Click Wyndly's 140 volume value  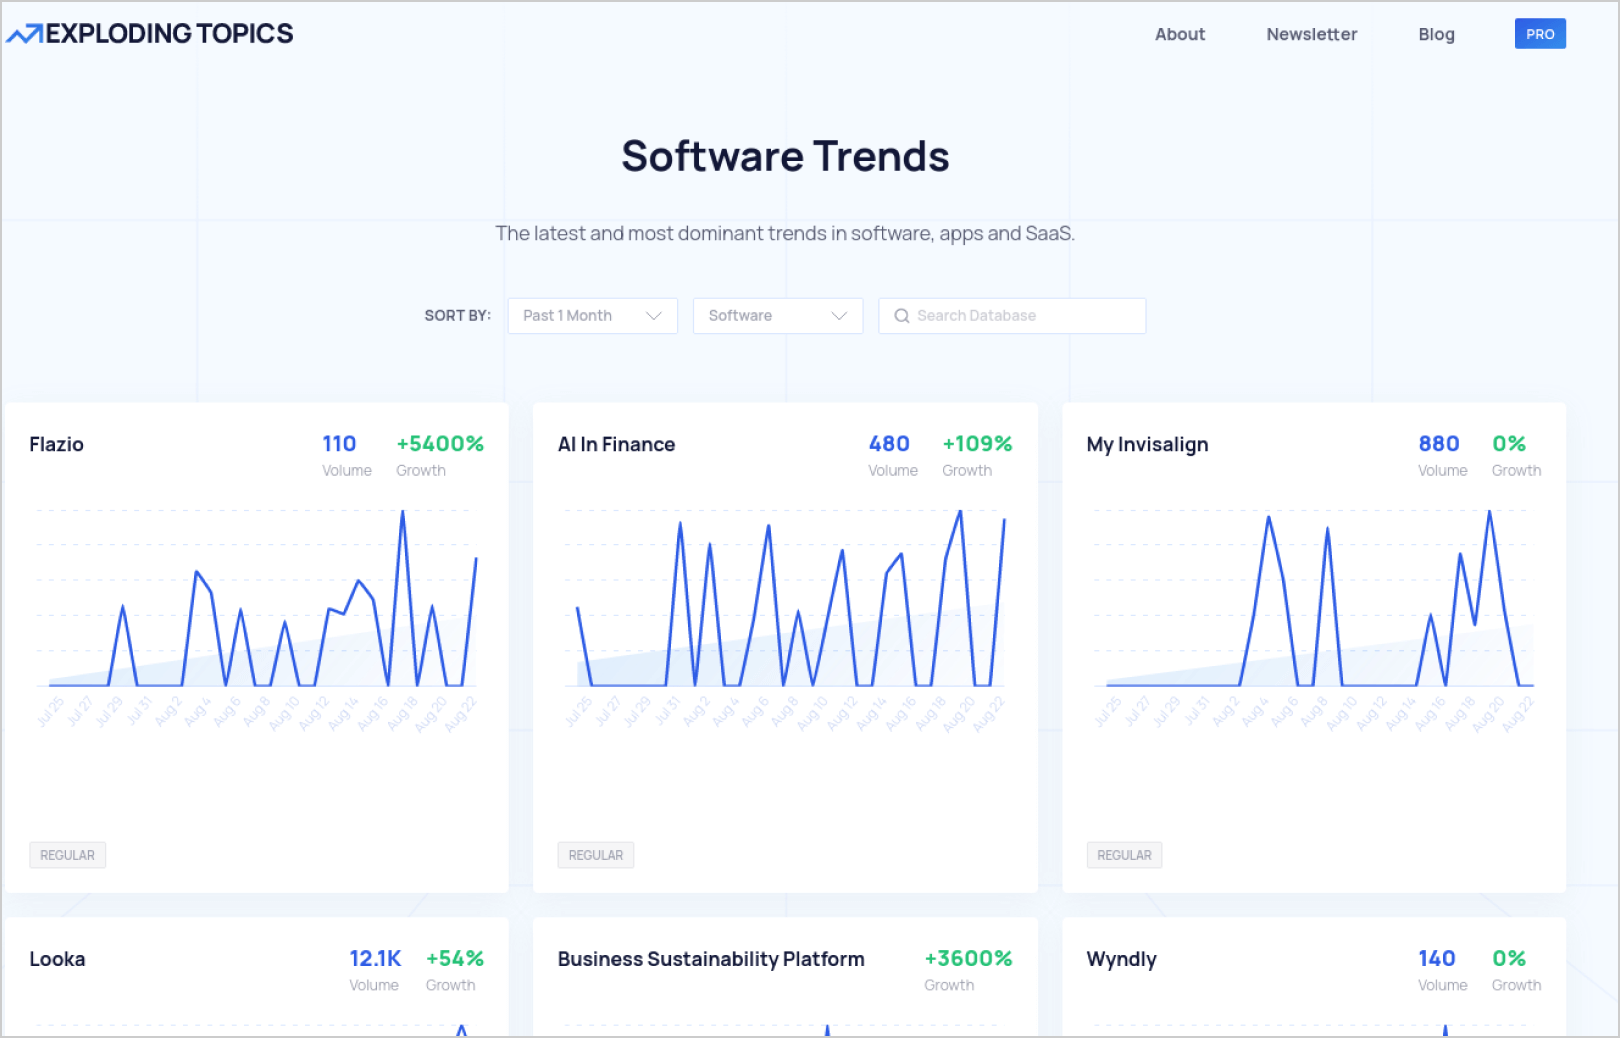(x=1437, y=959)
